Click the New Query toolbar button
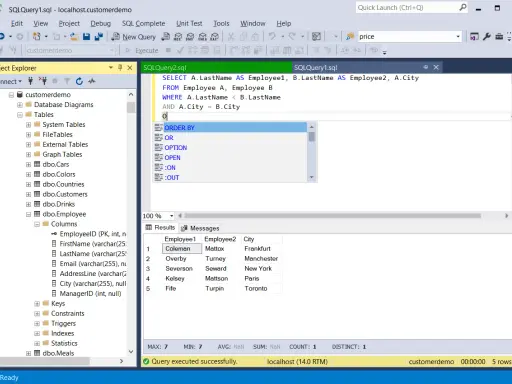The image size is (512, 384). (134, 37)
